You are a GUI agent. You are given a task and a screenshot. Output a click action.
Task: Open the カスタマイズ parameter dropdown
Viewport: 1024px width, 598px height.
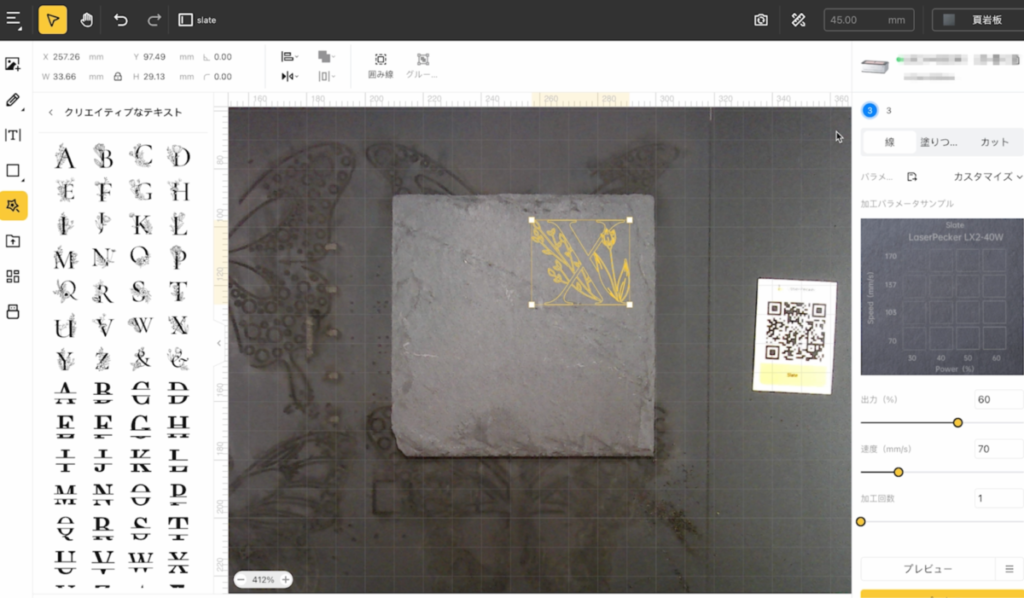[x=987, y=177]
